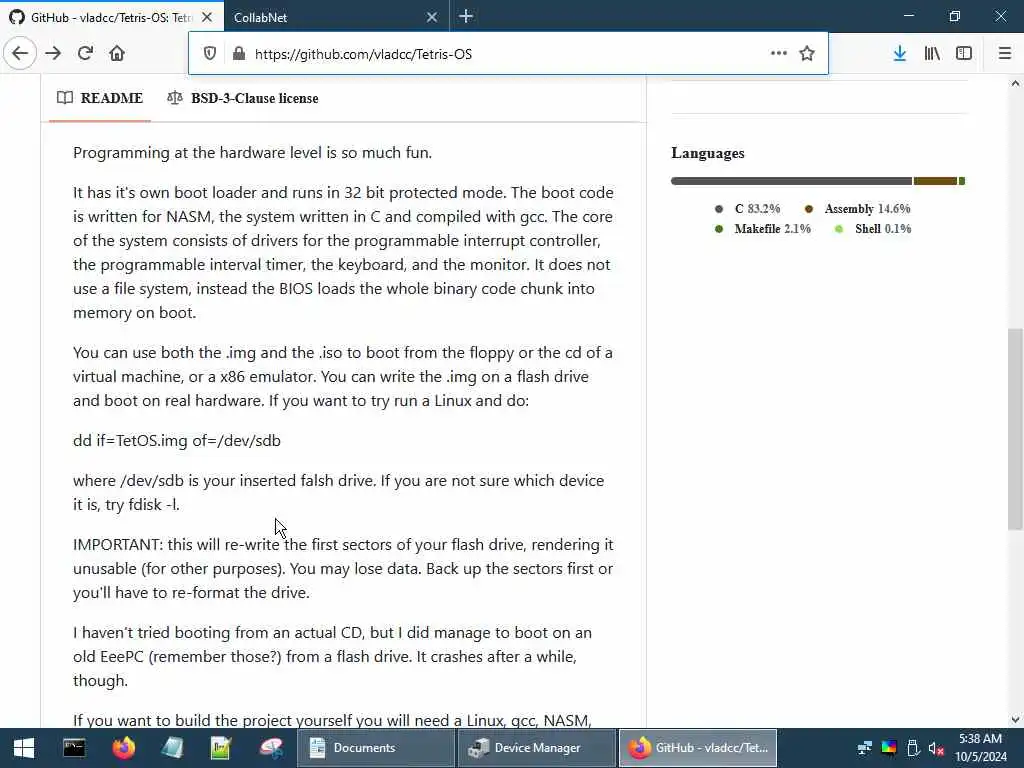Select the GitHub vladcc/Tetris-OS tab
This screenshot has height=768, width=1024.
112,17
